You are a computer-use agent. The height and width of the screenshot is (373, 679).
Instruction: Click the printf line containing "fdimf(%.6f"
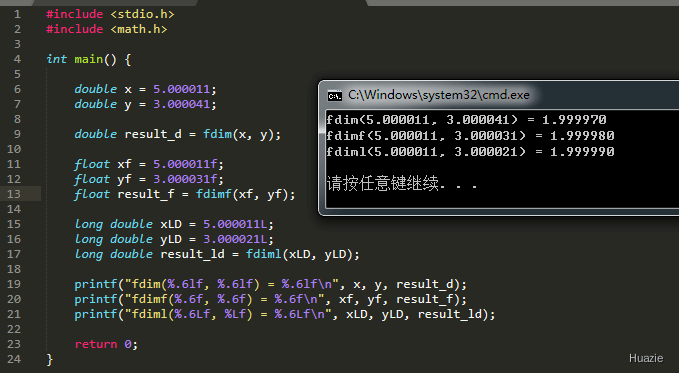point(271,299)
